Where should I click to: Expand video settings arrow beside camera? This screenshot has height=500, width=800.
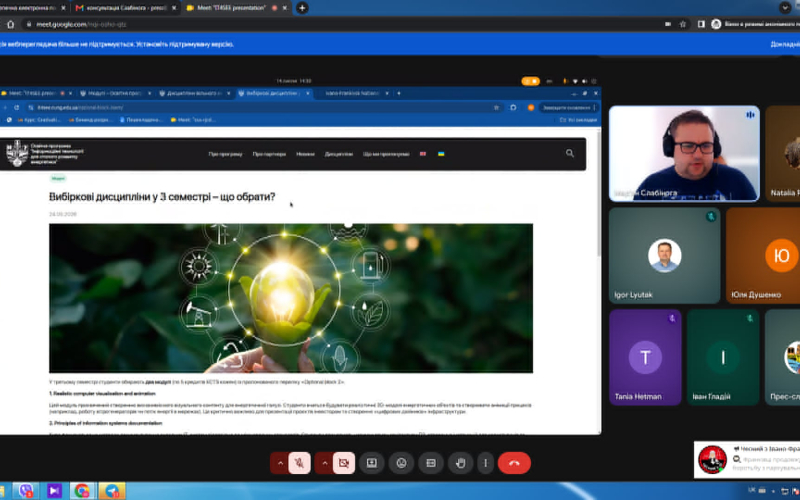(324, 463)
